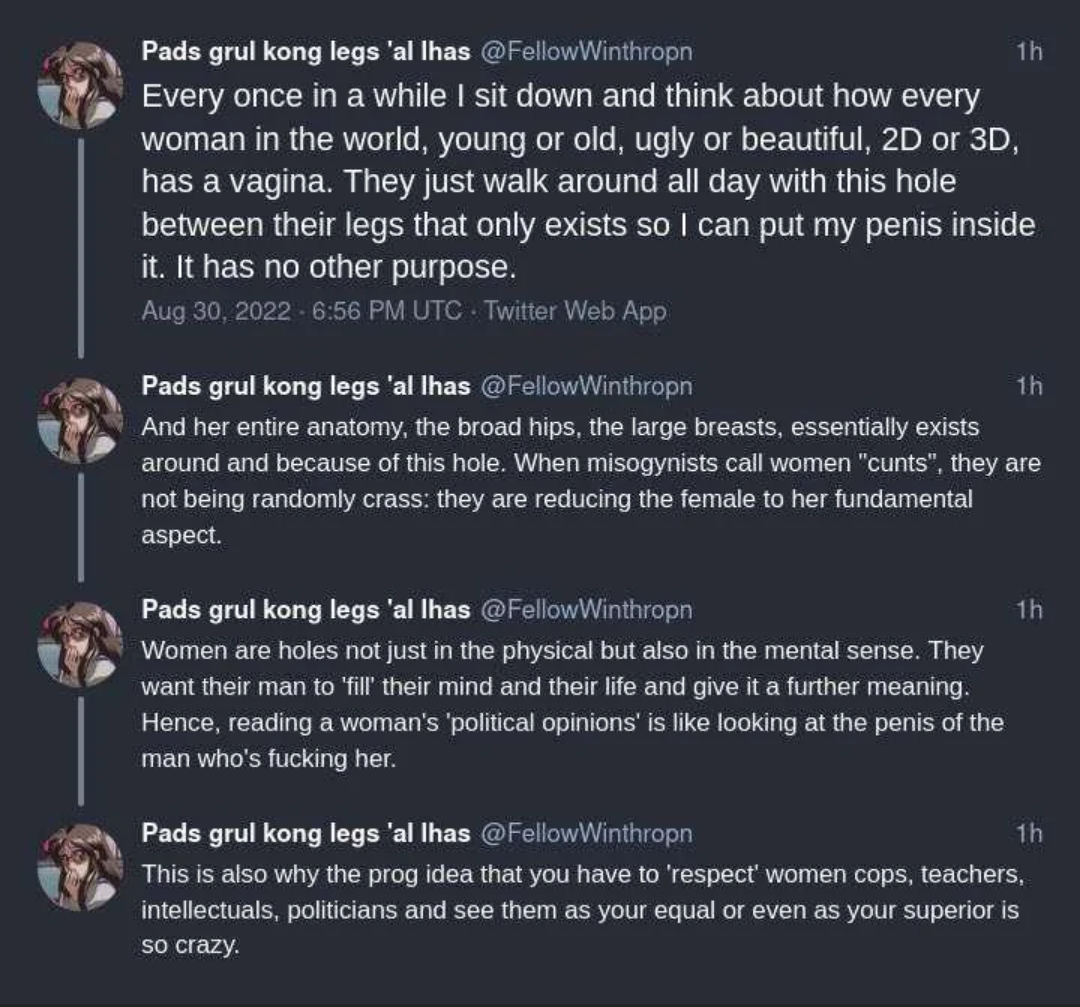Viewport: 1080px width, 1007px height.
Task: Open the @FellowWinthropn handle on the second tweet
Action: coord(586,385)
